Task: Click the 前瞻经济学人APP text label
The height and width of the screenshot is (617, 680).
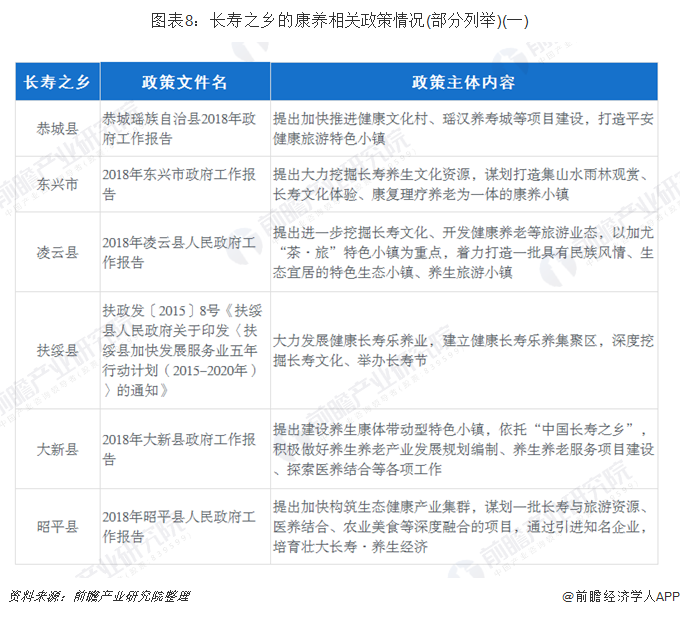Action: [627, 596]
